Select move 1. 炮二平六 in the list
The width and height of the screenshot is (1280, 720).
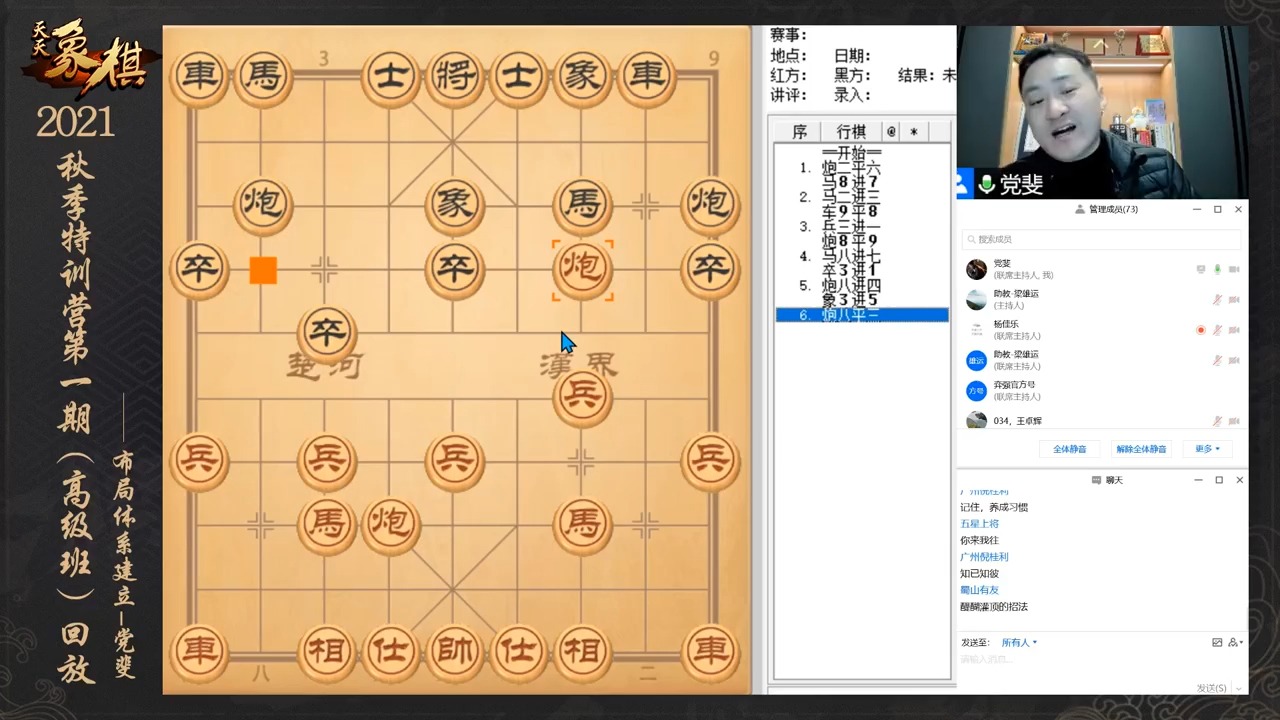pos(851,168)
